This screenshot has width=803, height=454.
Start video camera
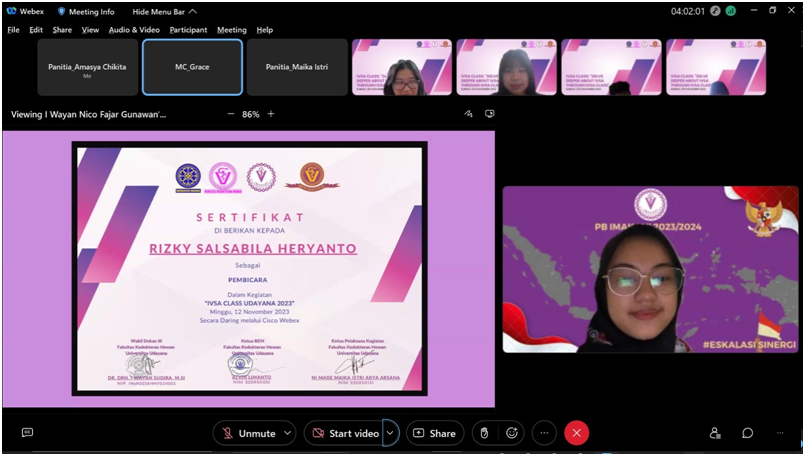tap(344, 433)
